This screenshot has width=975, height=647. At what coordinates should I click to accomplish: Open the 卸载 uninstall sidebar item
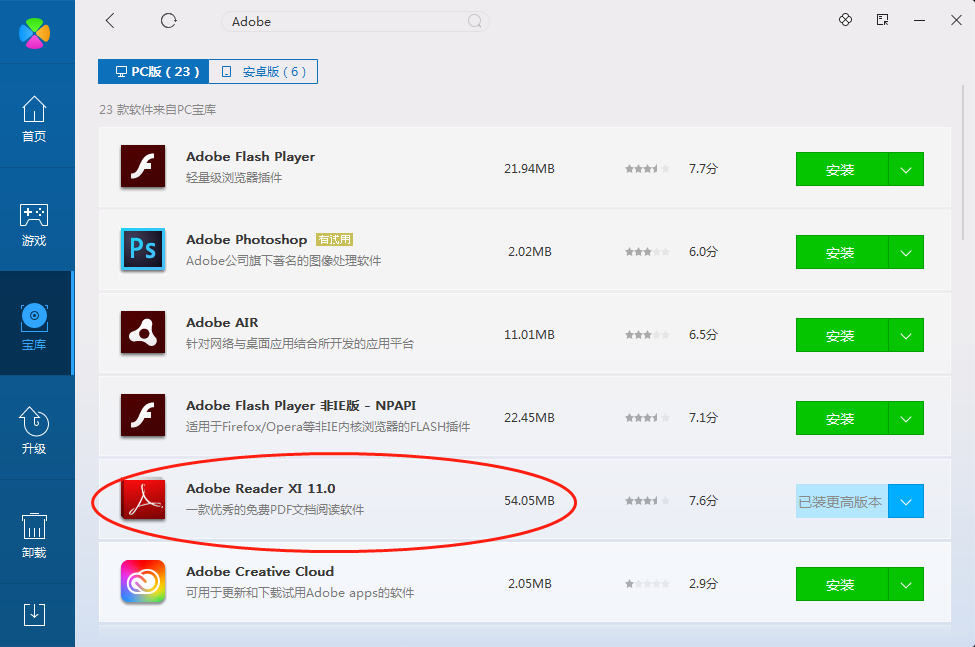(x=35, y=535)
